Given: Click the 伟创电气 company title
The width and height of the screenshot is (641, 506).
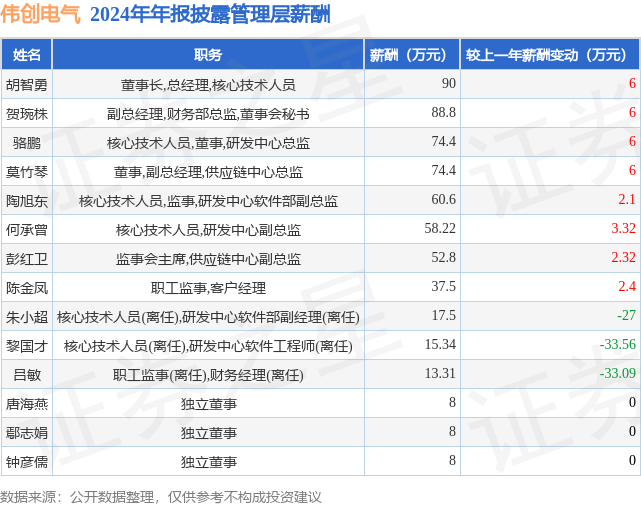Looking at the screenshot, I should (x=41, y=14).
